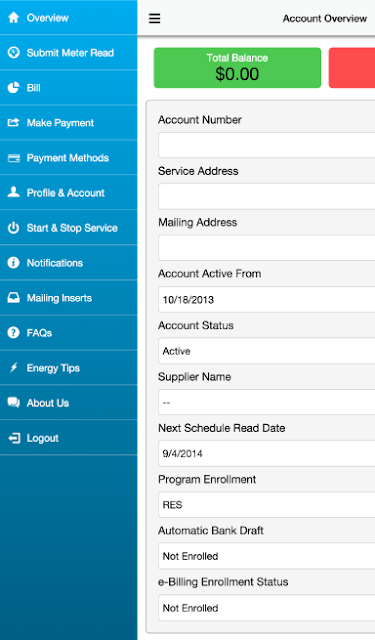Open the Profile & Account person icon
Screen dimensions: 375x640
(13, 192)
